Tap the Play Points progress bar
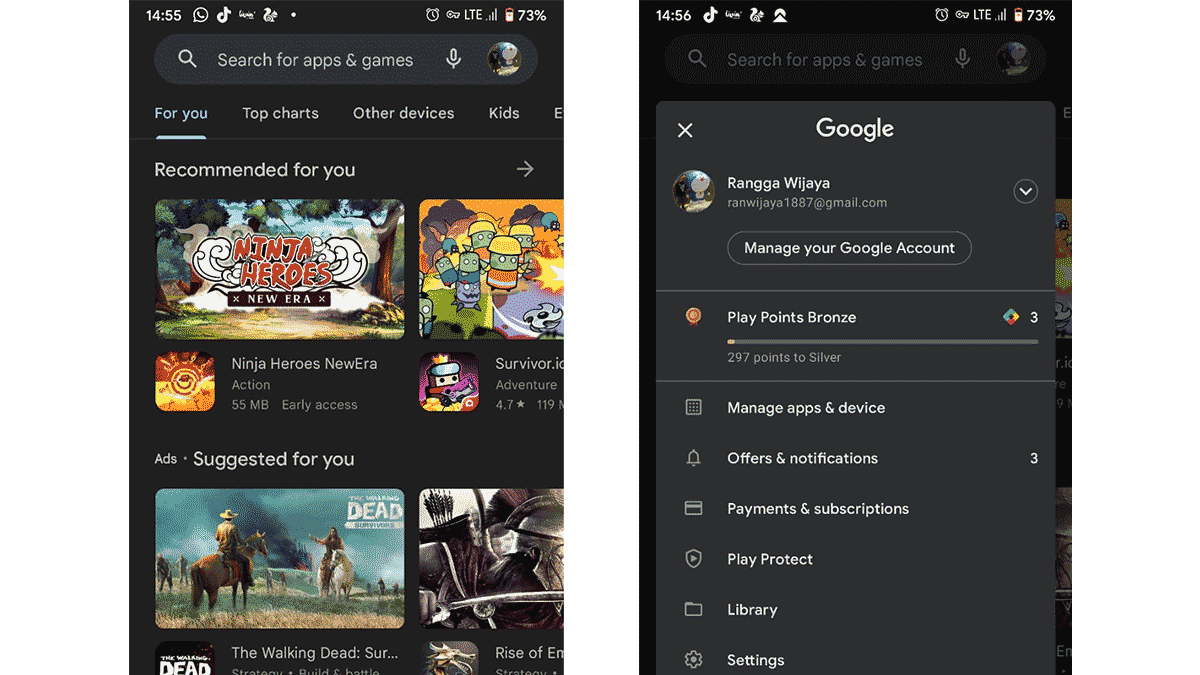Image resolution: width=1200 pixels, height=675 pixels. (x=882, y=341)
